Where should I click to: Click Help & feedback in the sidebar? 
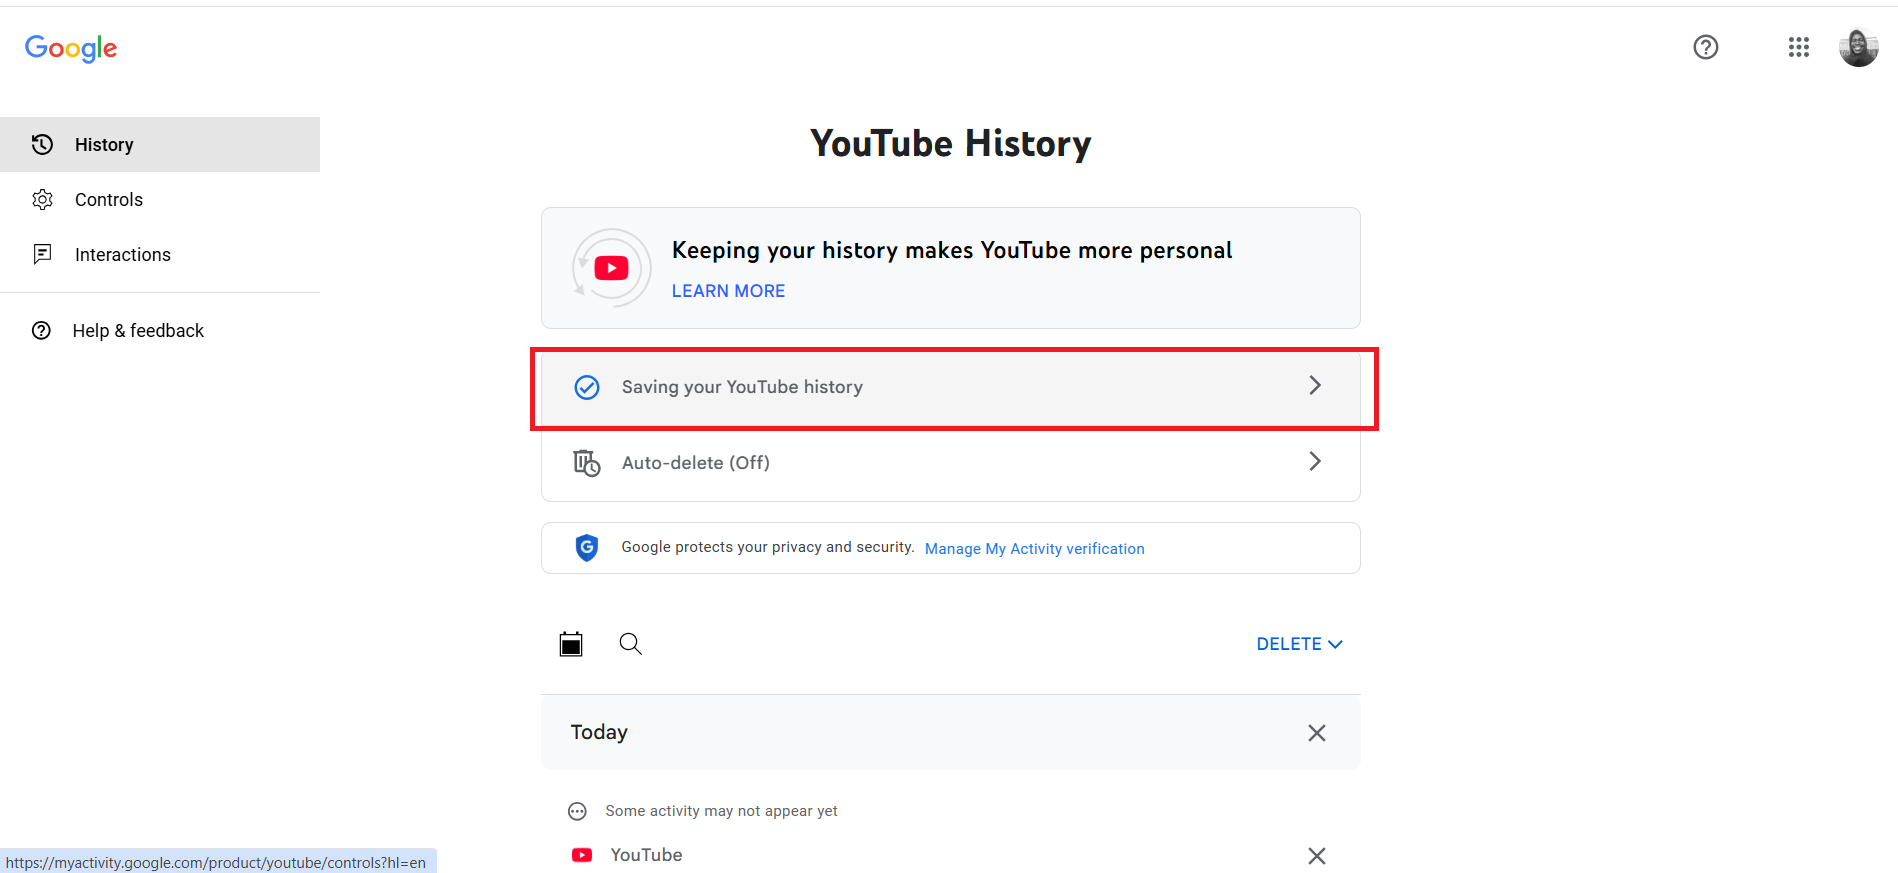(138, 330)
